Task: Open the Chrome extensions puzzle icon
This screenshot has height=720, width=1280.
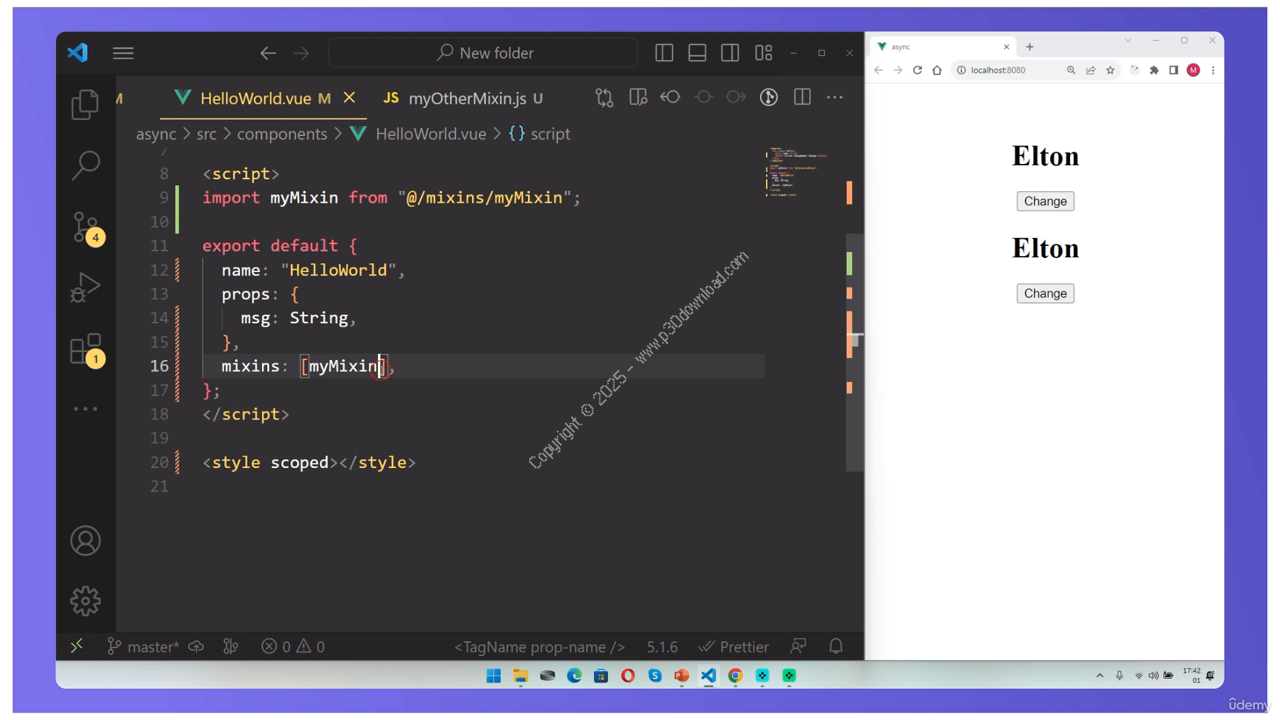Action: [x=1154, y=70]
